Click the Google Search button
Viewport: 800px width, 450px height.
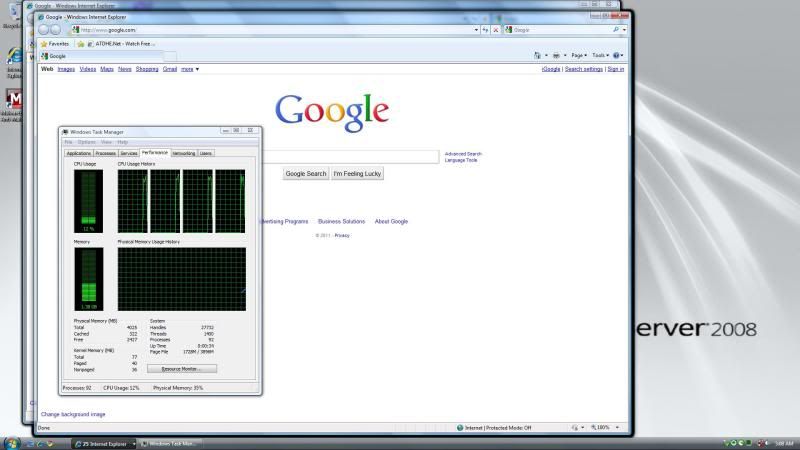tap(306, 173)
